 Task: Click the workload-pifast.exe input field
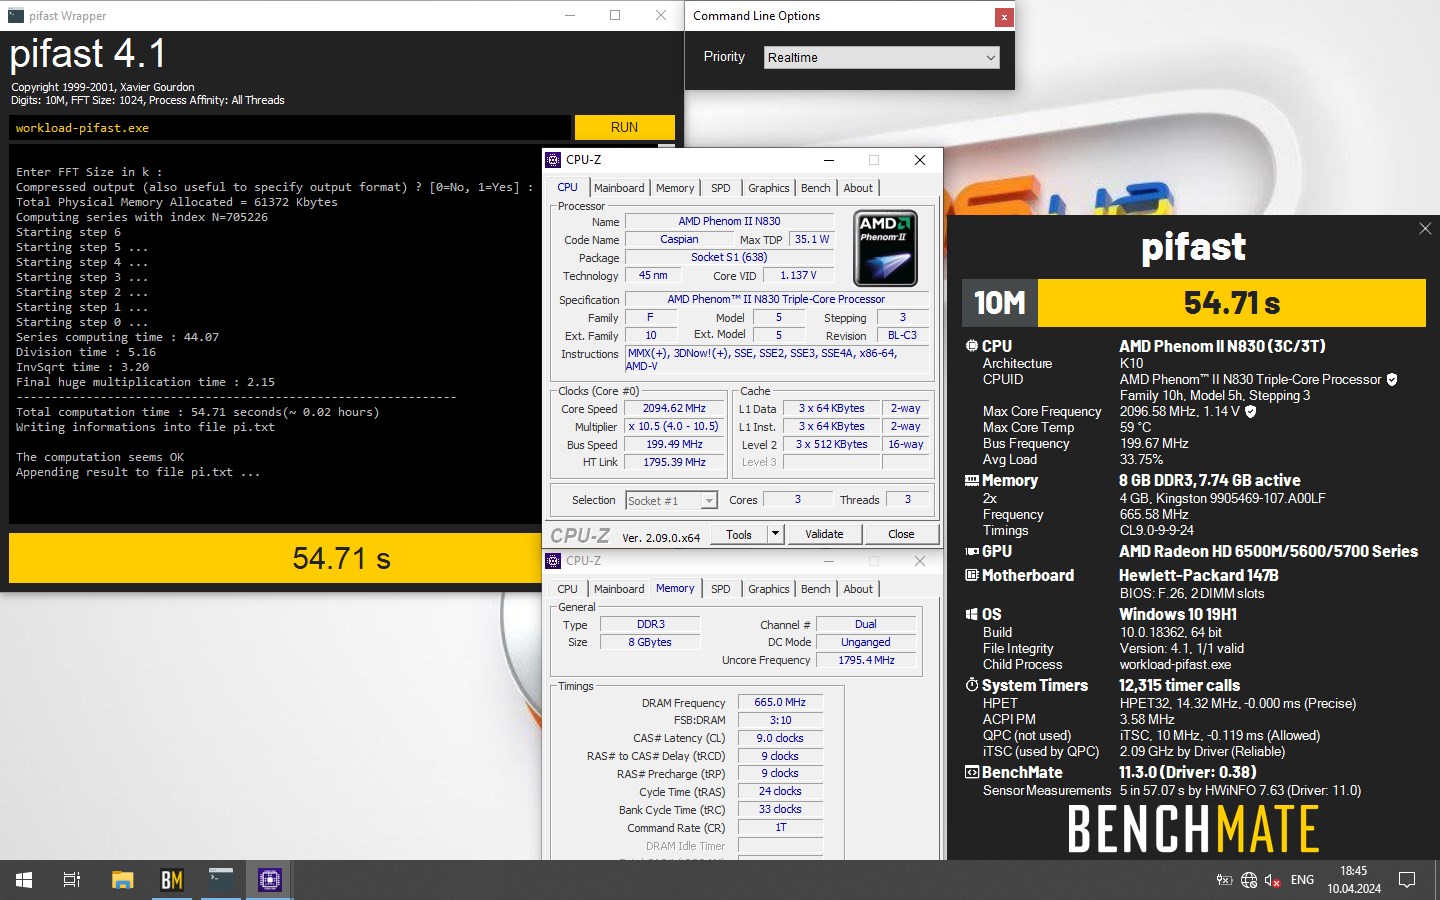click(290, 127)
